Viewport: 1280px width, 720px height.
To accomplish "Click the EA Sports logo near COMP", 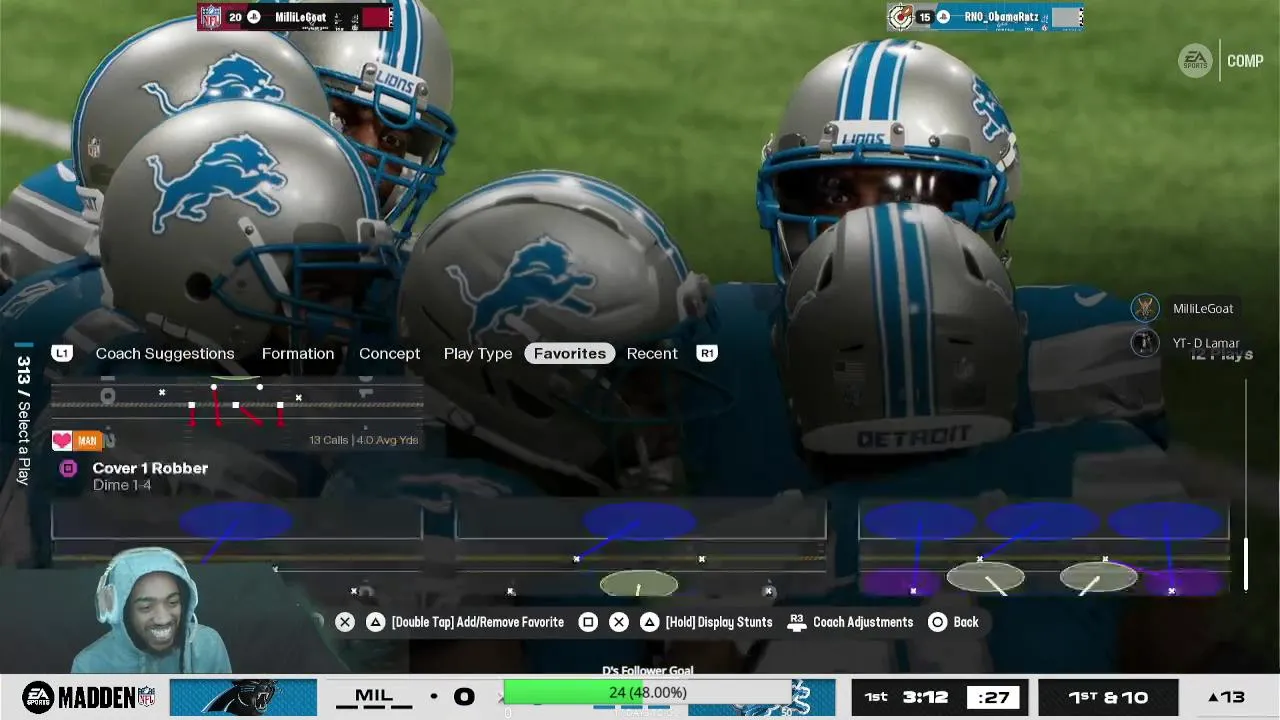I will click(x=1195, y=60).
